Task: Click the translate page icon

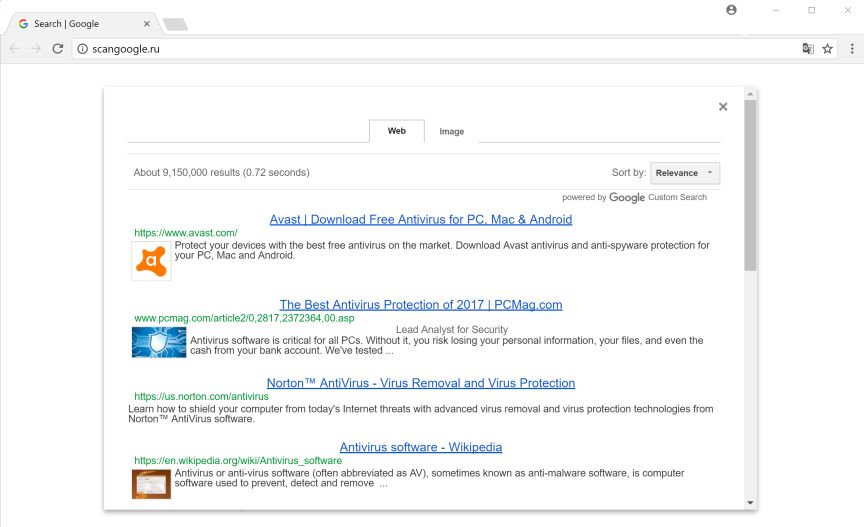Action: 808,49
